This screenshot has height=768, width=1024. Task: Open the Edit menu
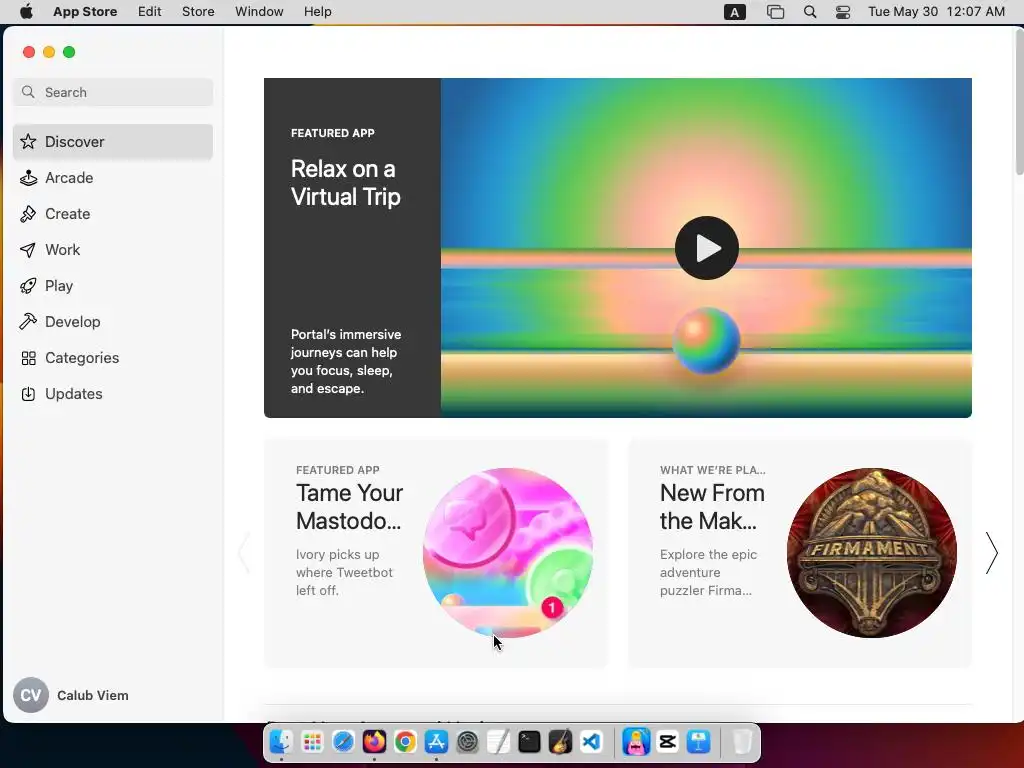coord(150,12)
